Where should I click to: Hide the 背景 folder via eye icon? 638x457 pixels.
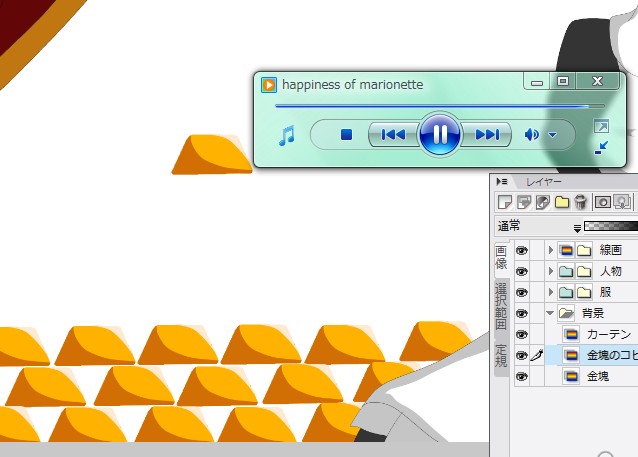522,313
